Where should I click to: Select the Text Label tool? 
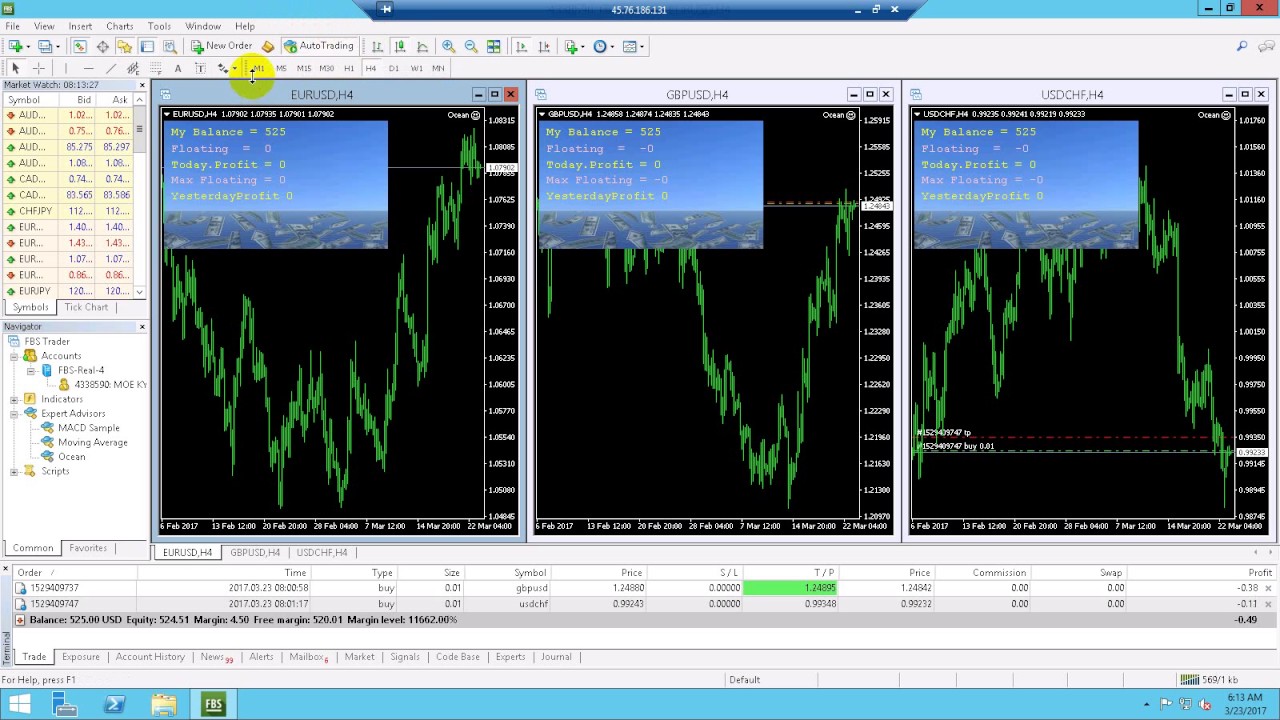[x=200, y=68]
